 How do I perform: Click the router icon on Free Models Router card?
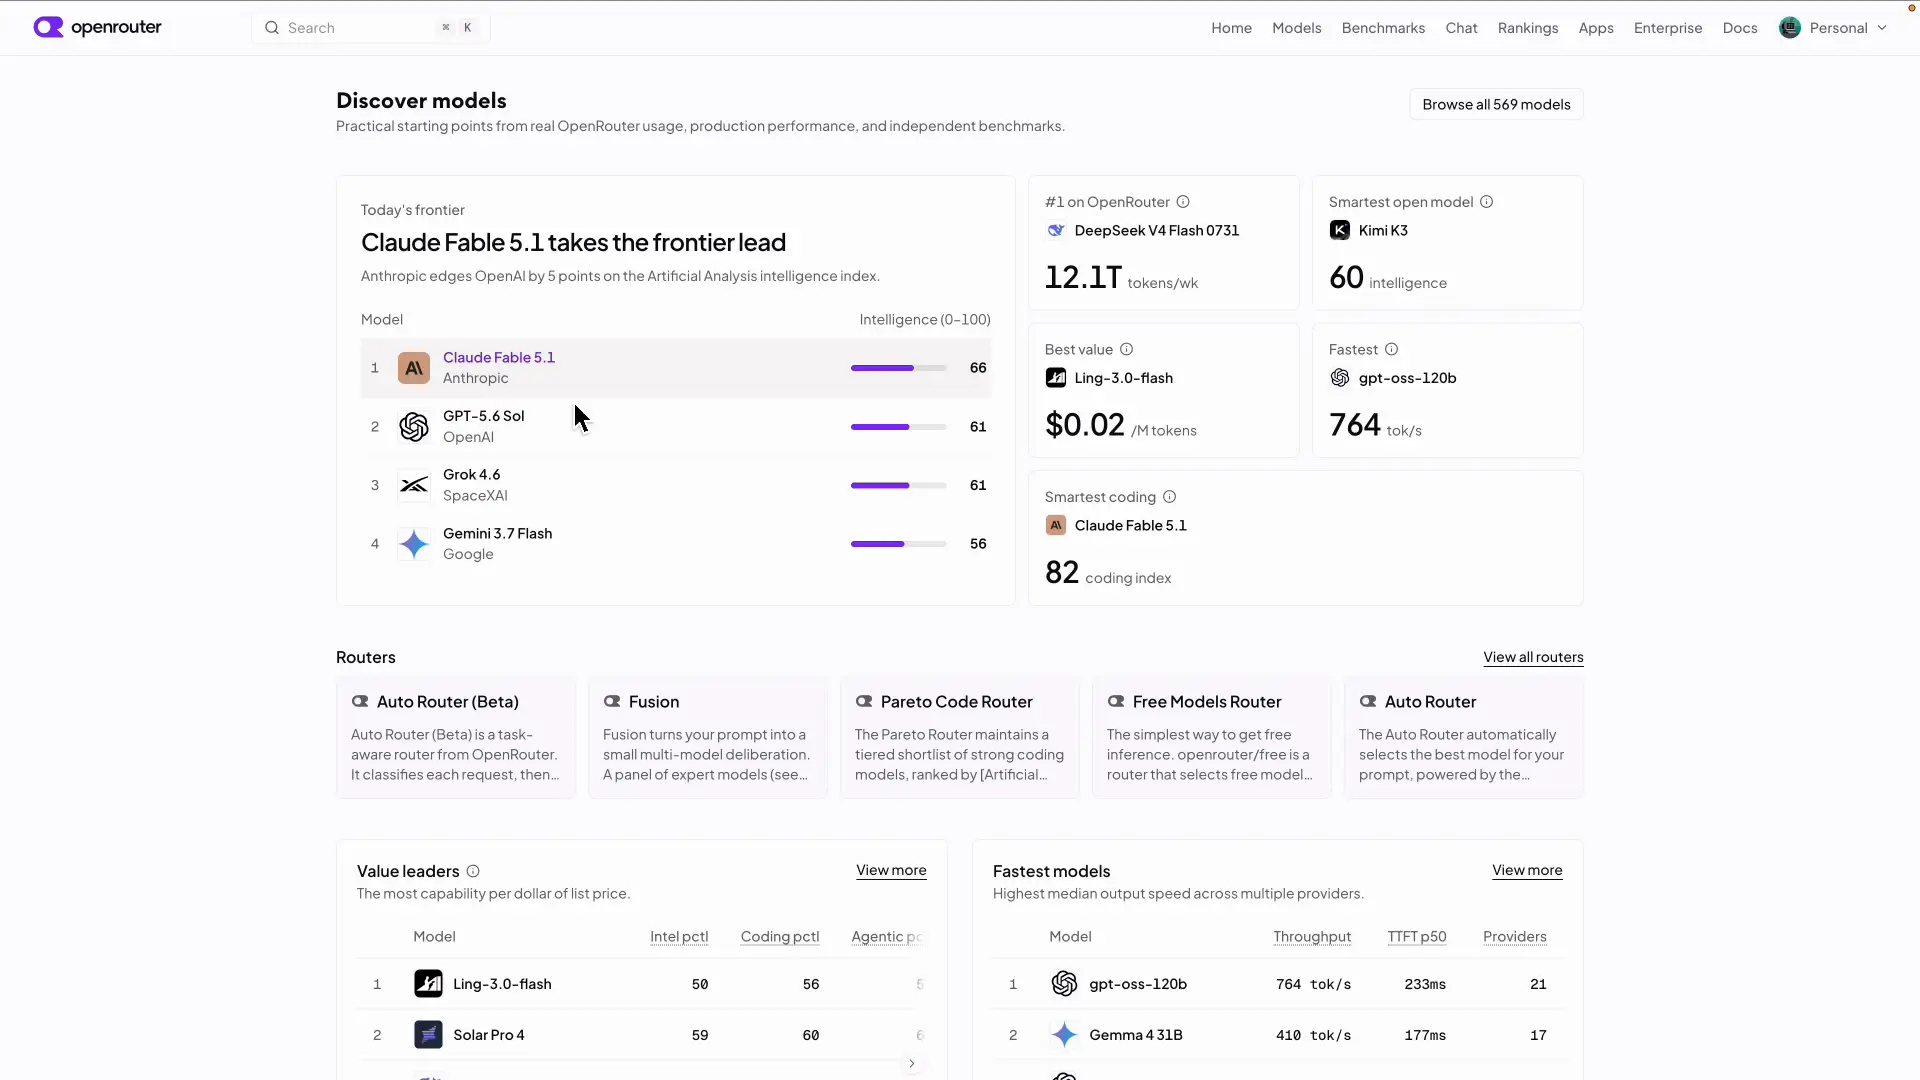point(1116,702)
